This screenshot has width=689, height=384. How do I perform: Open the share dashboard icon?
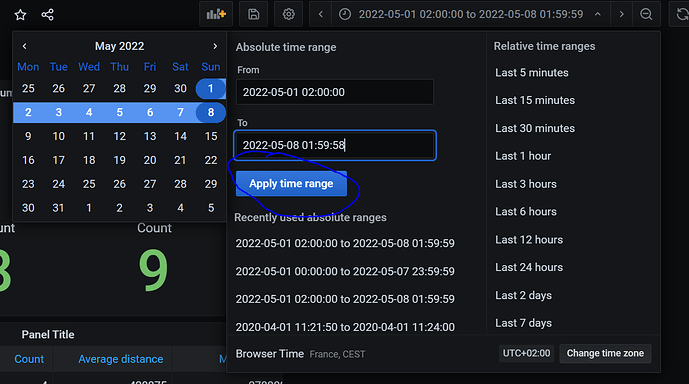47,14
